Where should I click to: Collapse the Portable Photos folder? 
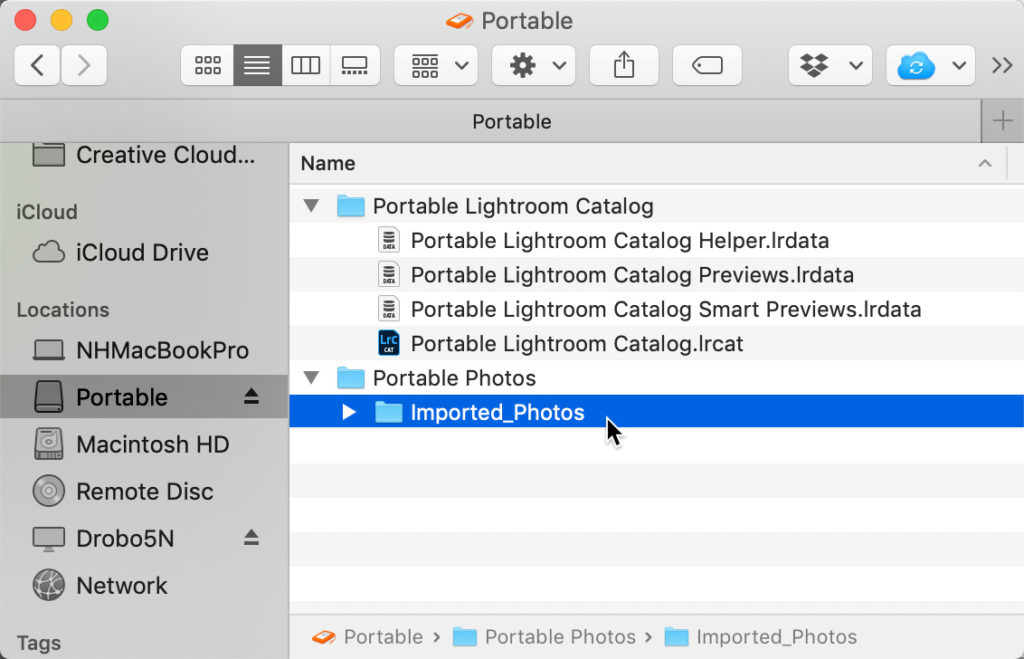pyautogui.click(x=312, y=378)
